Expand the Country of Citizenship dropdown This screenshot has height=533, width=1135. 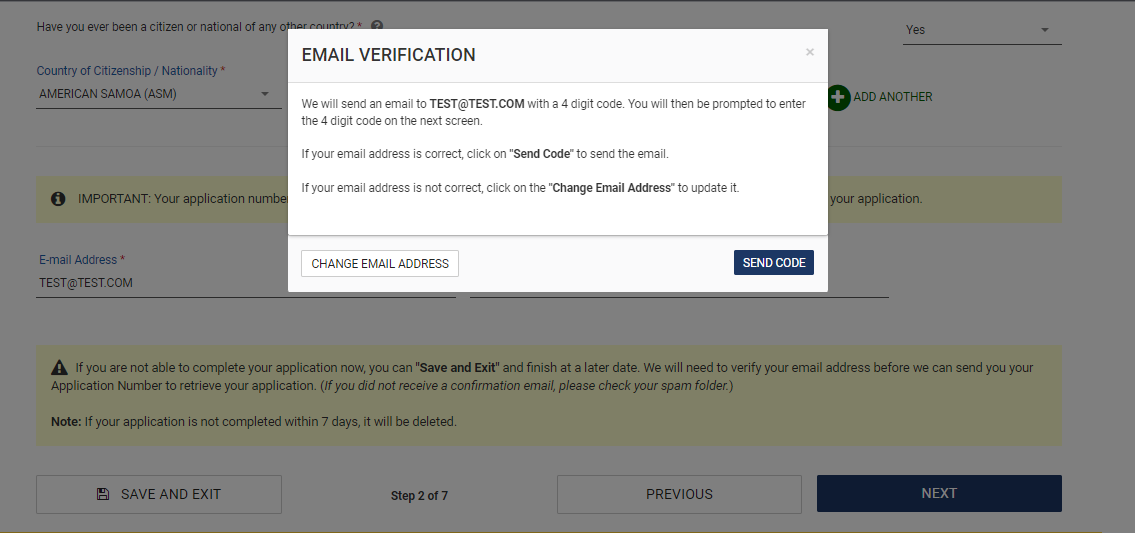click(x=157, y=94)
